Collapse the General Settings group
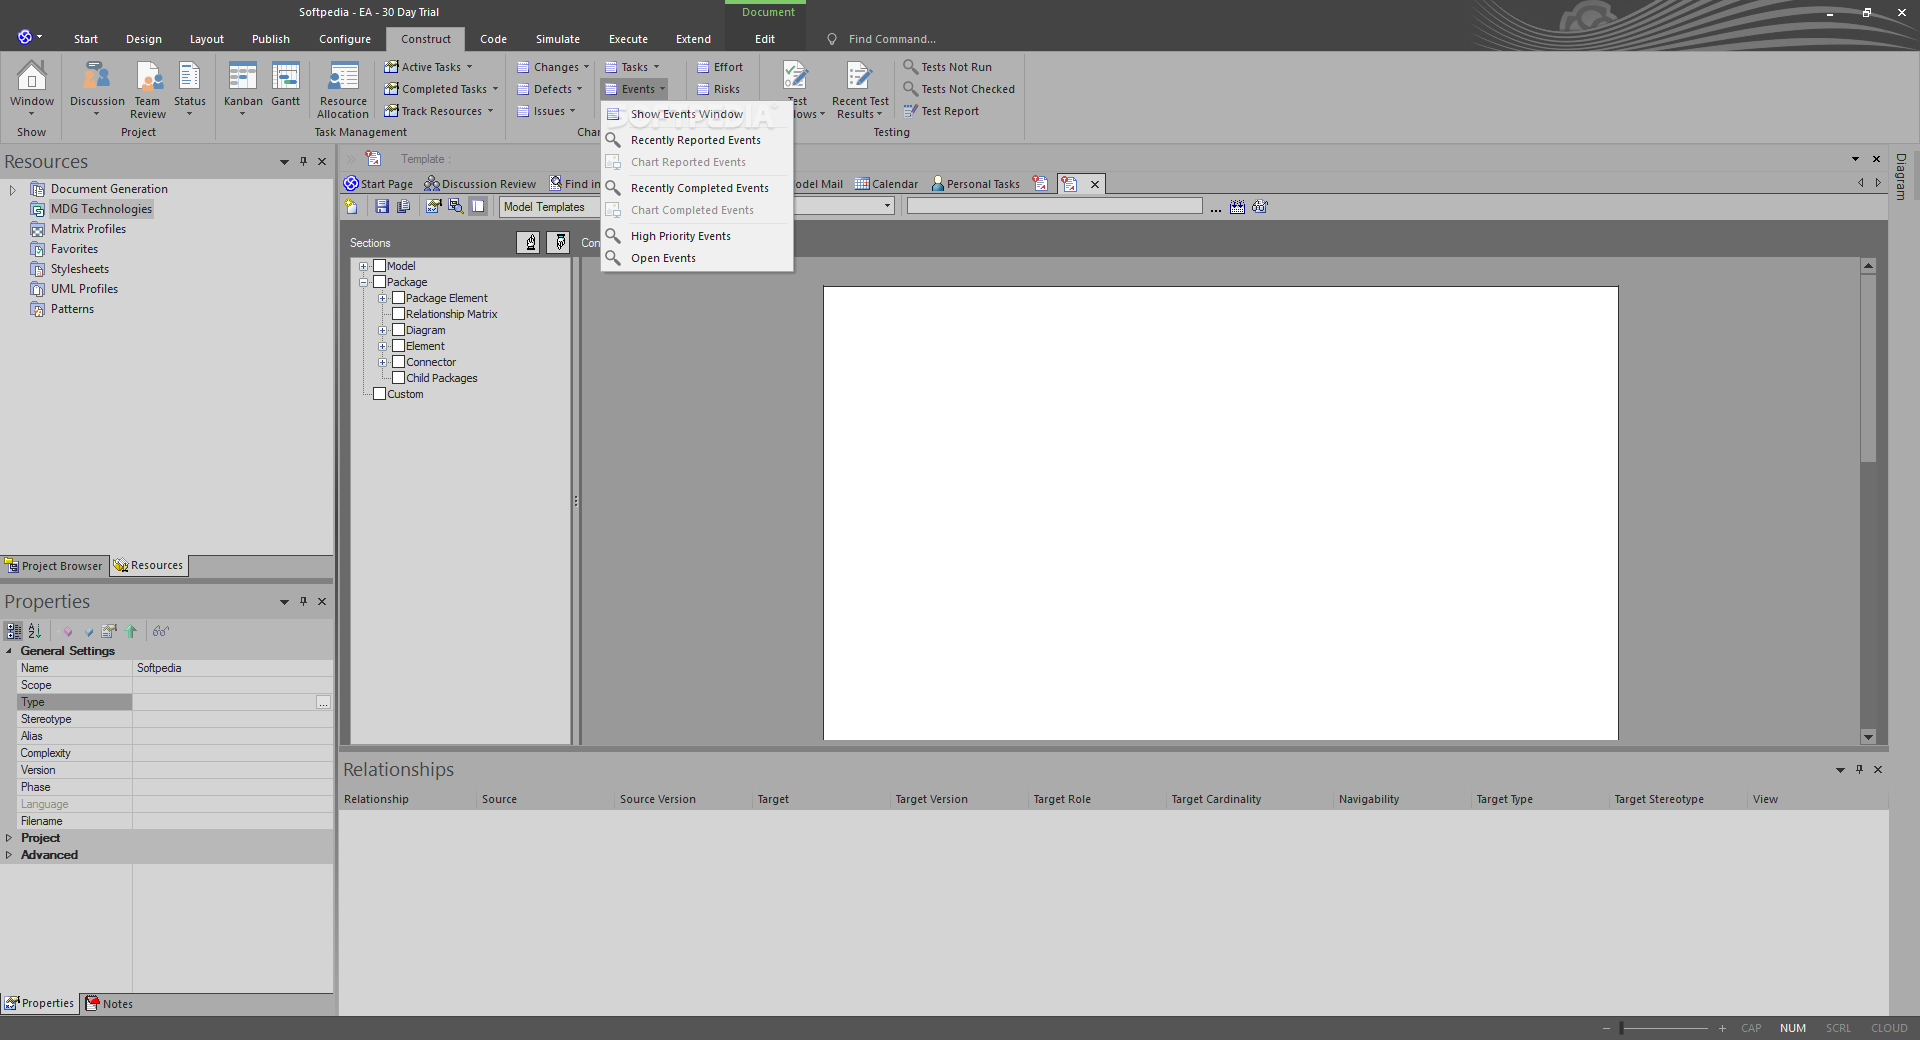The width and height of the screenshot is (1920, 1040). [x=9, y=651]
